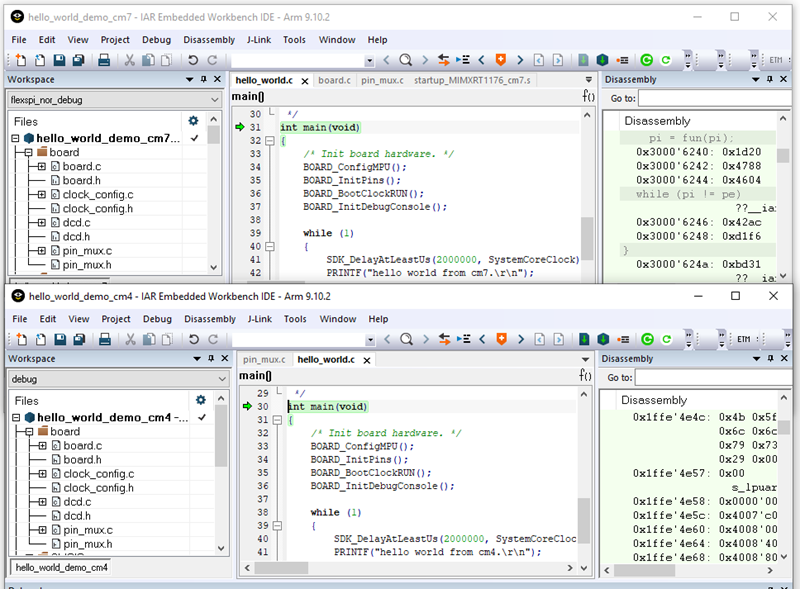Collapse code fold at line 40 in cm7
This screenshot has height=589, width=800.
pyautogui.click(x=270, y=247)
